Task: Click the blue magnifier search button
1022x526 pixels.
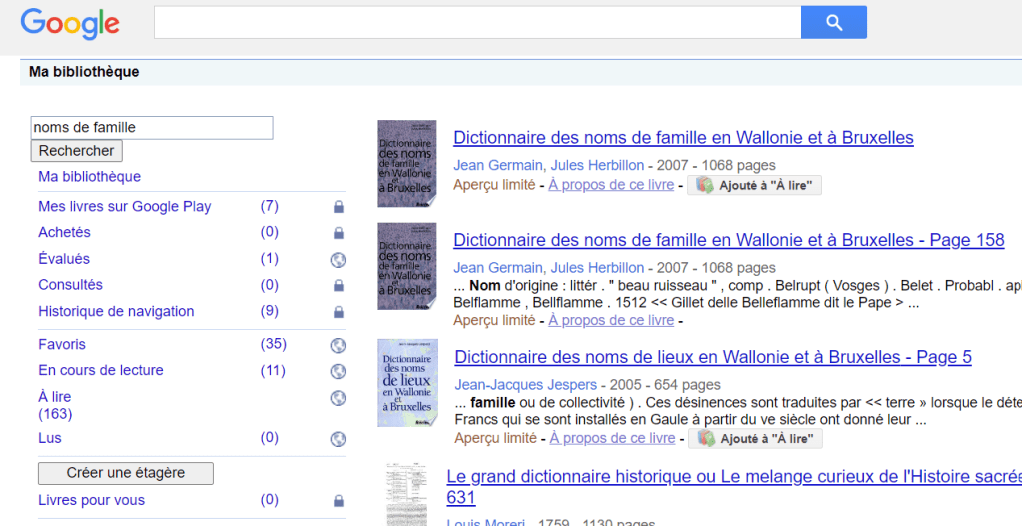Action: [x=833, y=22]
